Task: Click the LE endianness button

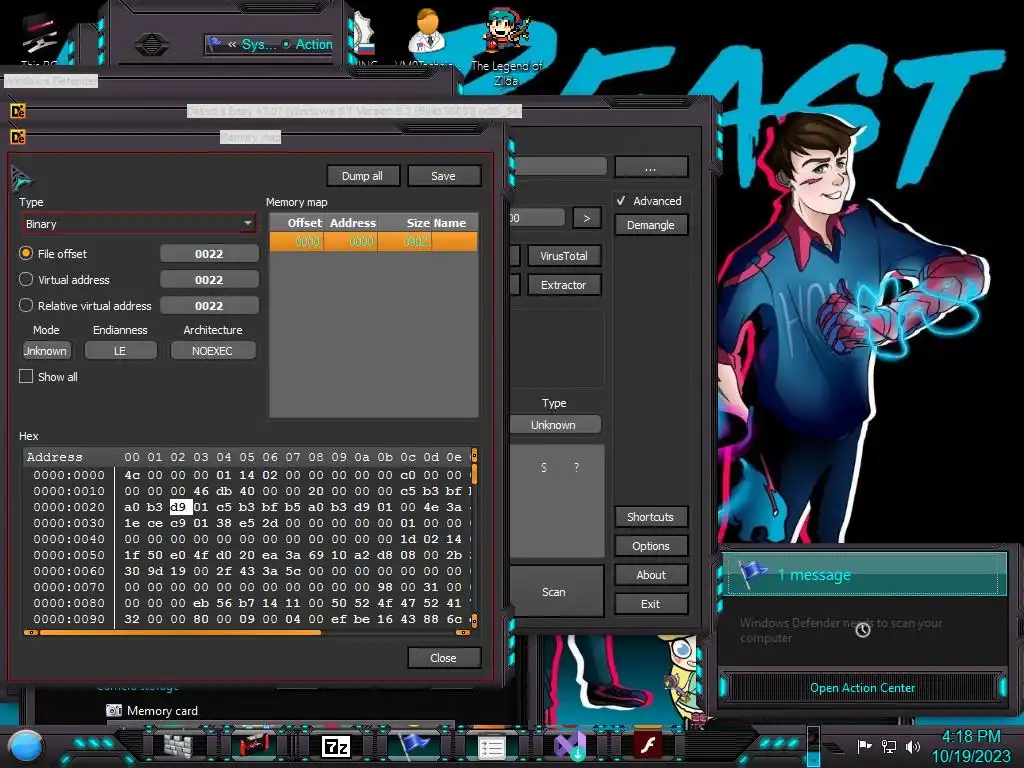Action: [x=120, y=351]
